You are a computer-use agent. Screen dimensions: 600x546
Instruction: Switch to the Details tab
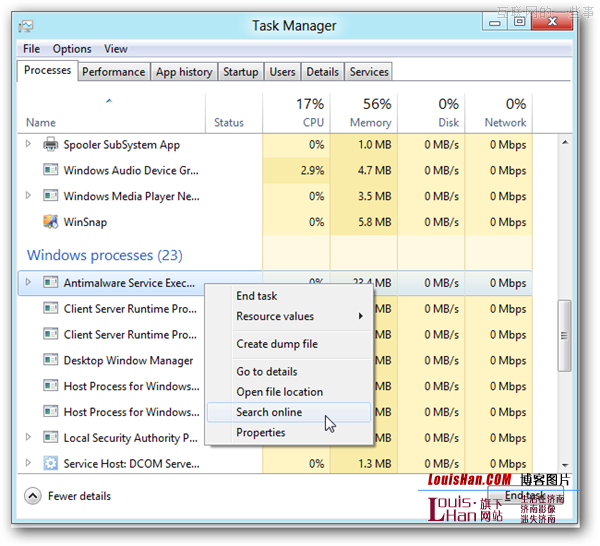tap(323, 72)
